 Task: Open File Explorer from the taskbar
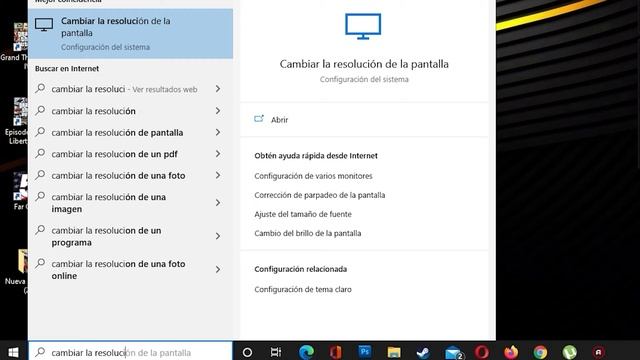pos(394,352)
